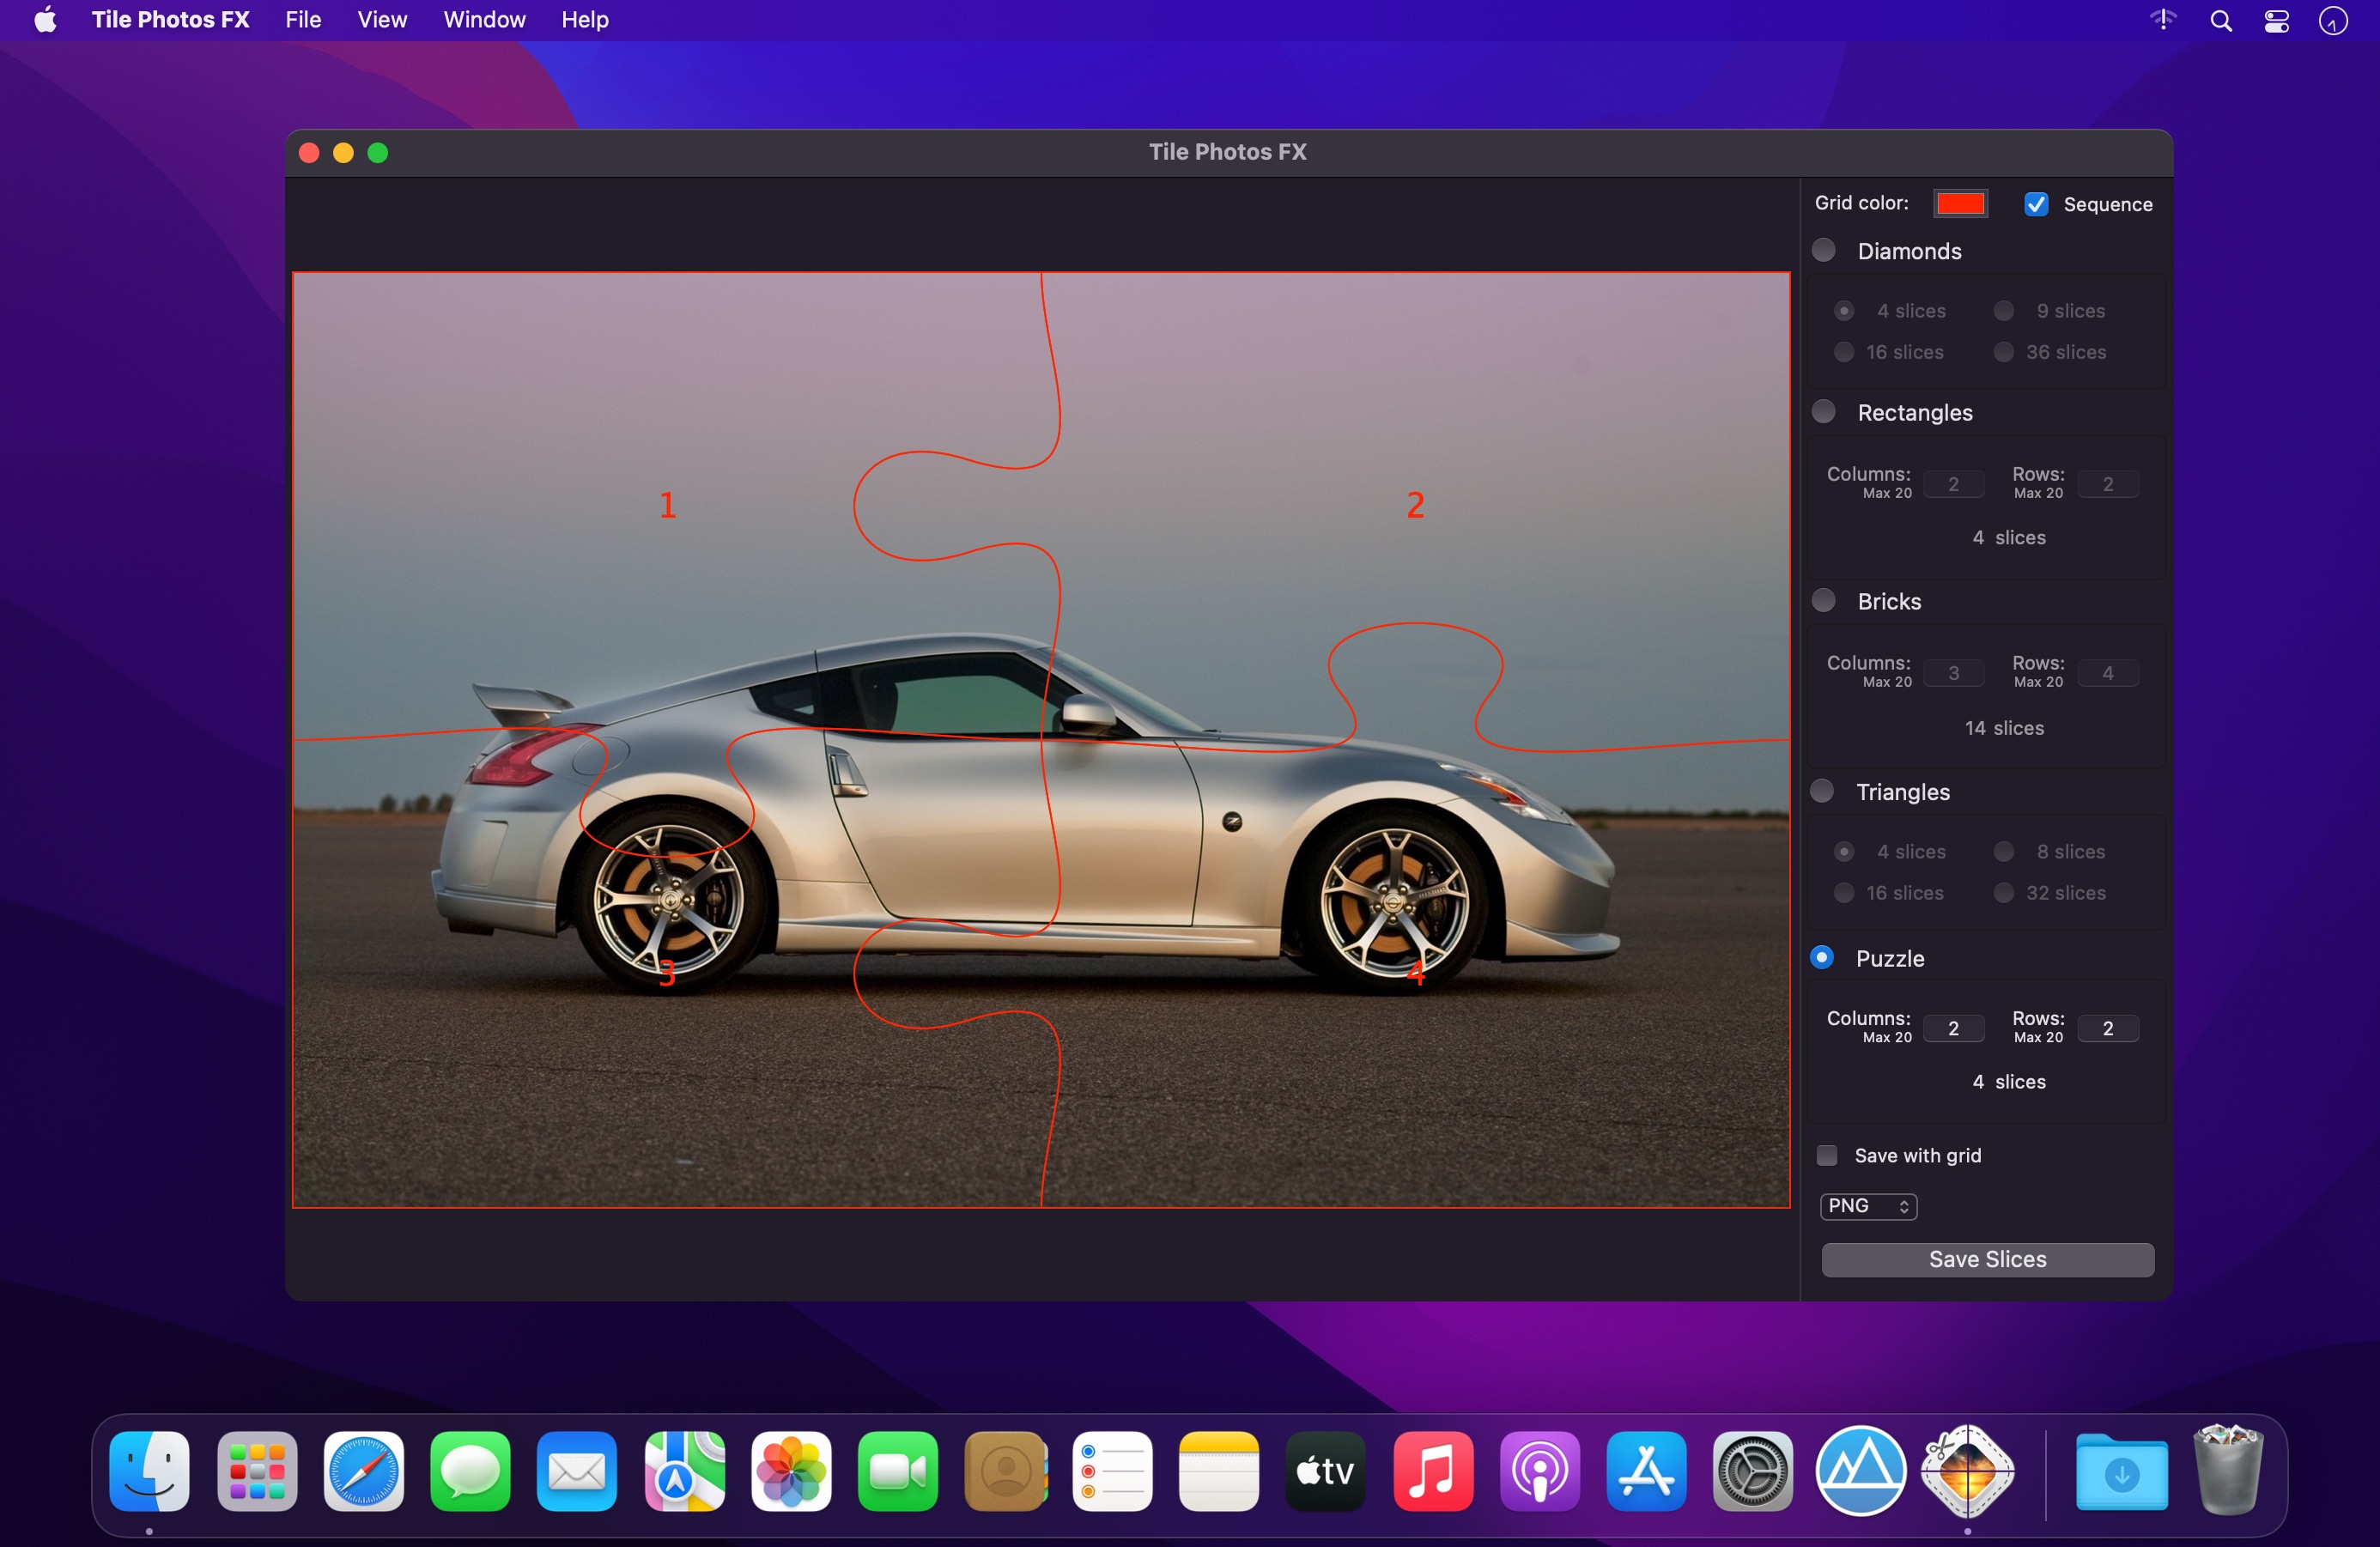The width and height of the screenshot is (2380, 1547).
Task: Open Control Center in menu bar
Action: point(2277,21)
